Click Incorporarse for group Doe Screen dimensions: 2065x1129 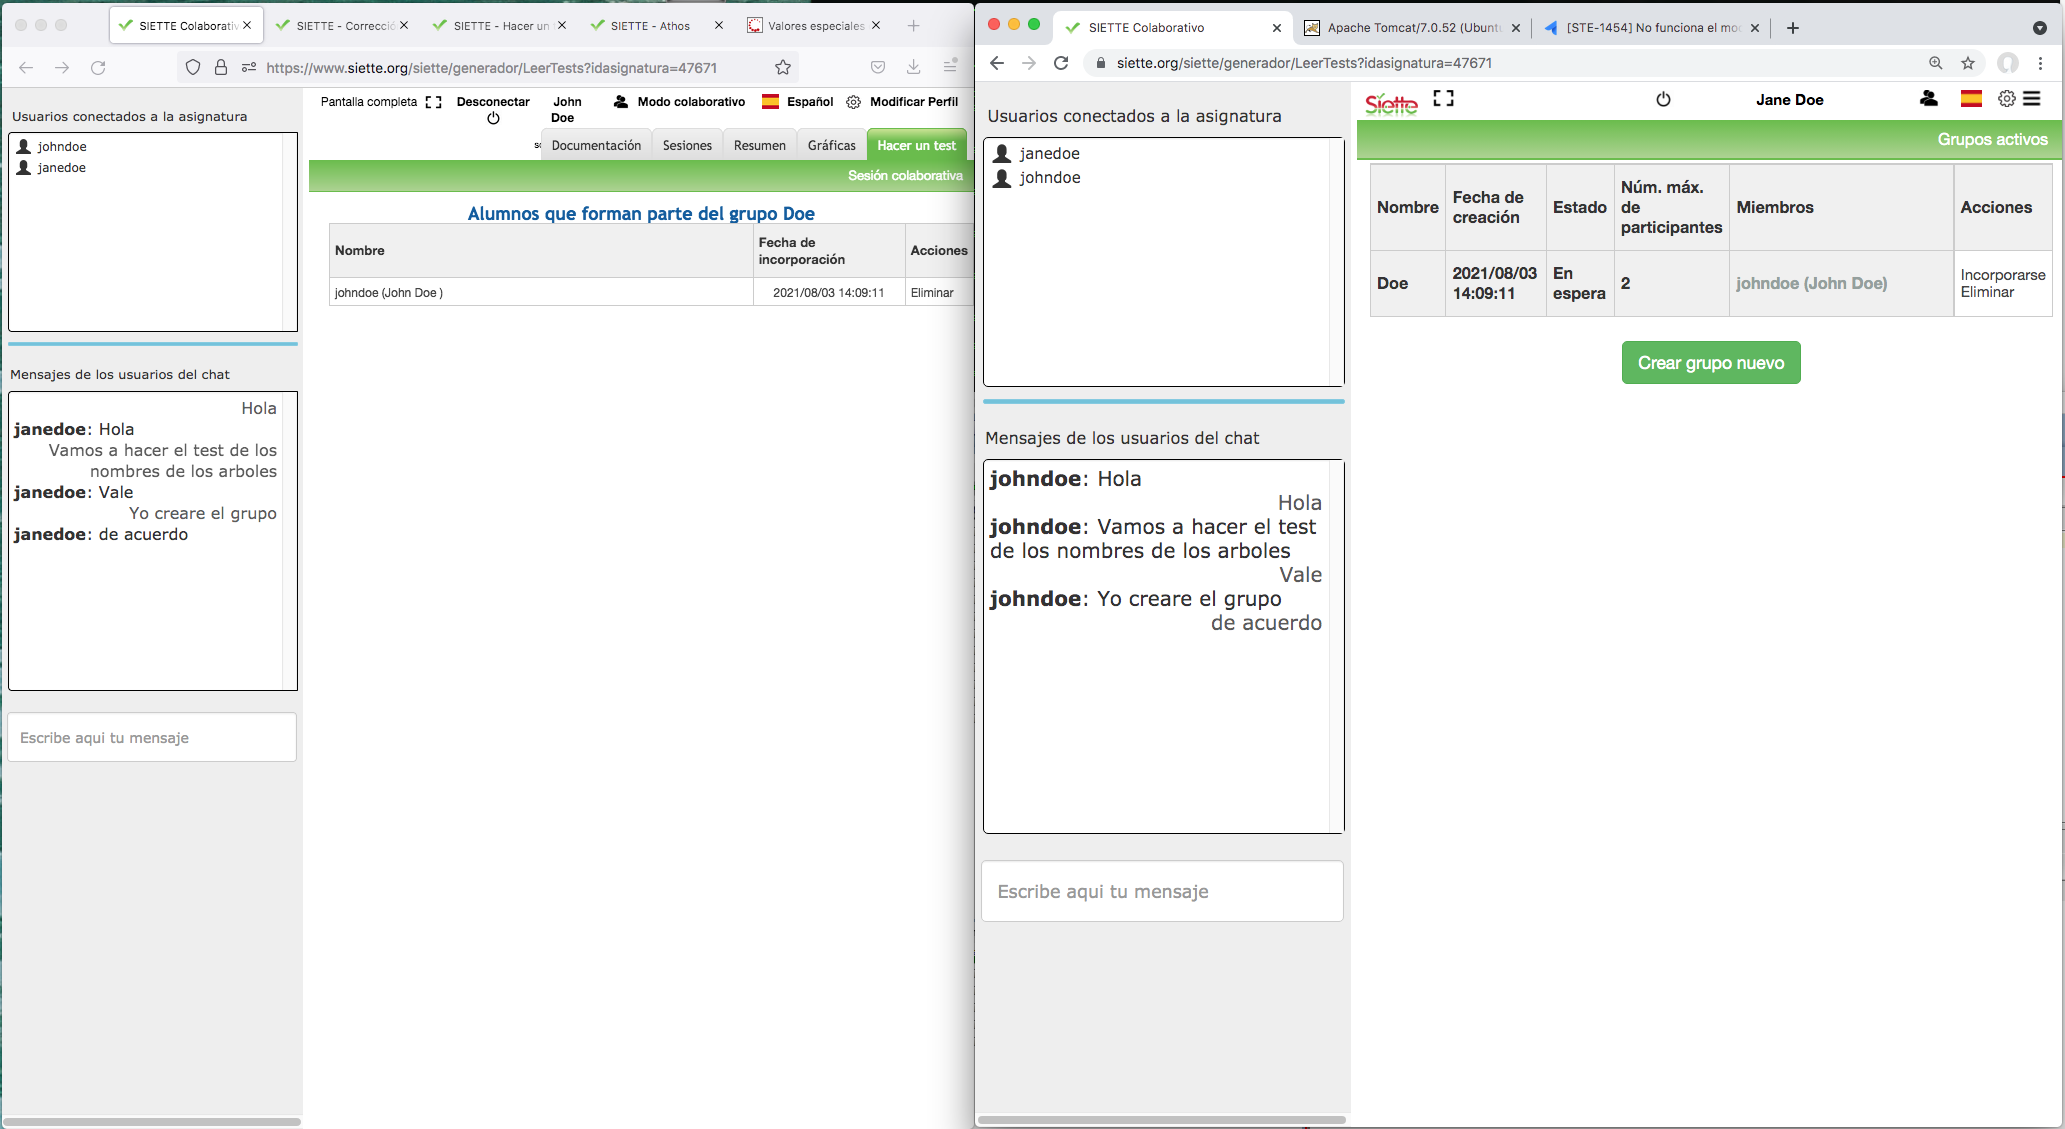(2002, 275)
